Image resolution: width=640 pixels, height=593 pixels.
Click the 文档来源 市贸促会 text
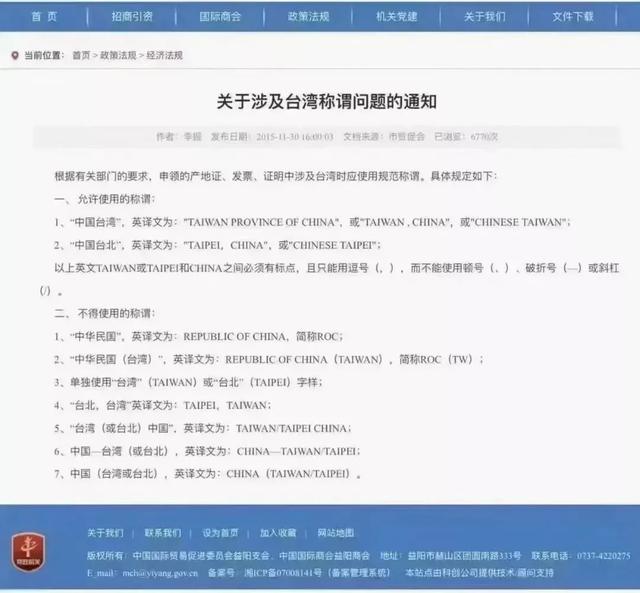(384, 137)
